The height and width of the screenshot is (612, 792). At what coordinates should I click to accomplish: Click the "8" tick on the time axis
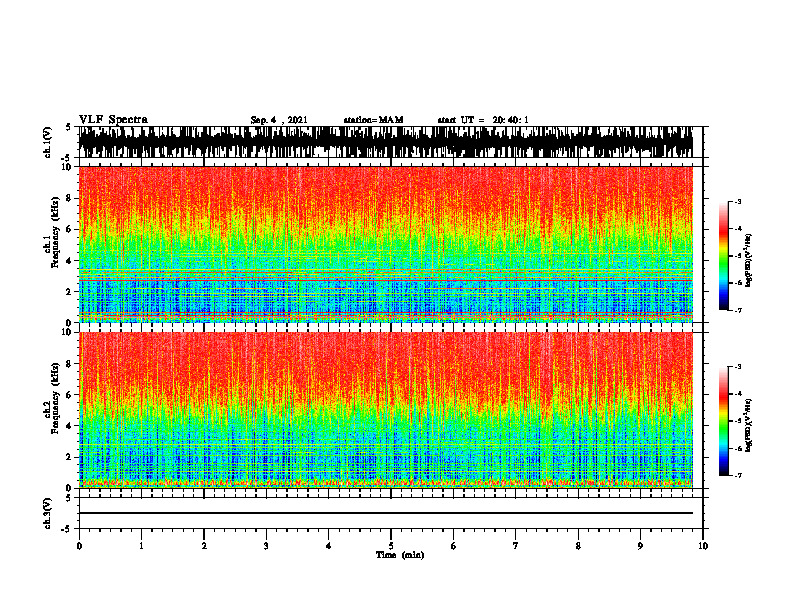point(578,546)
